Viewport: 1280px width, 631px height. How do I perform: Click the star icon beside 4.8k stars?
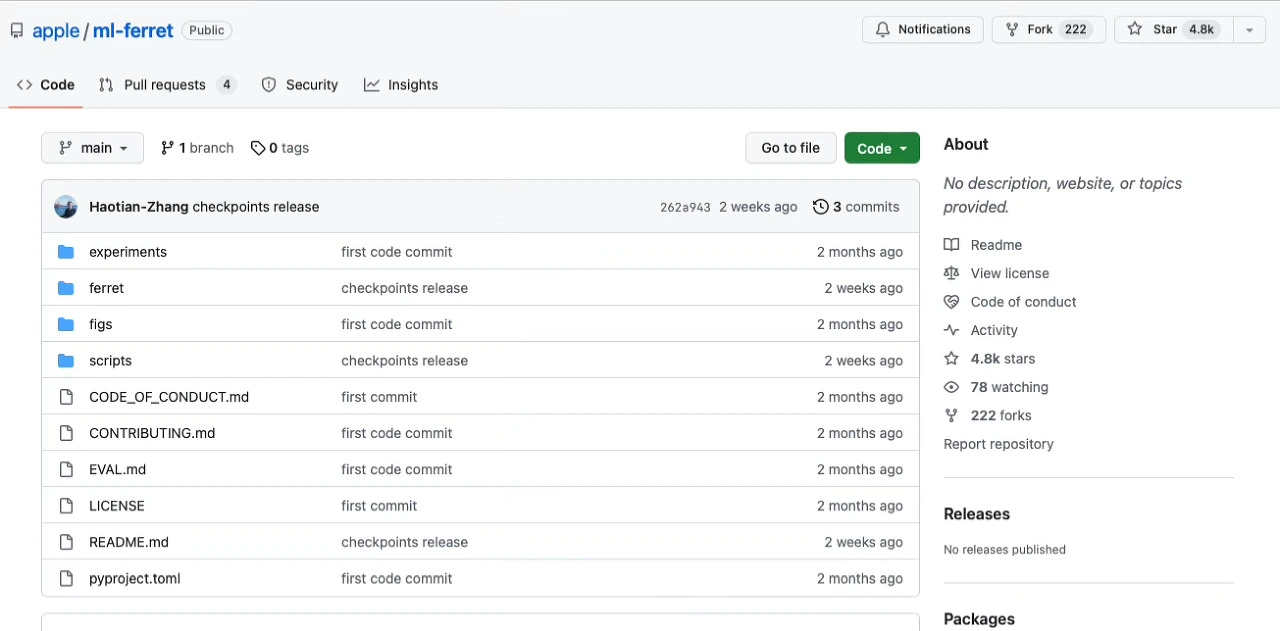coord(952,359)
